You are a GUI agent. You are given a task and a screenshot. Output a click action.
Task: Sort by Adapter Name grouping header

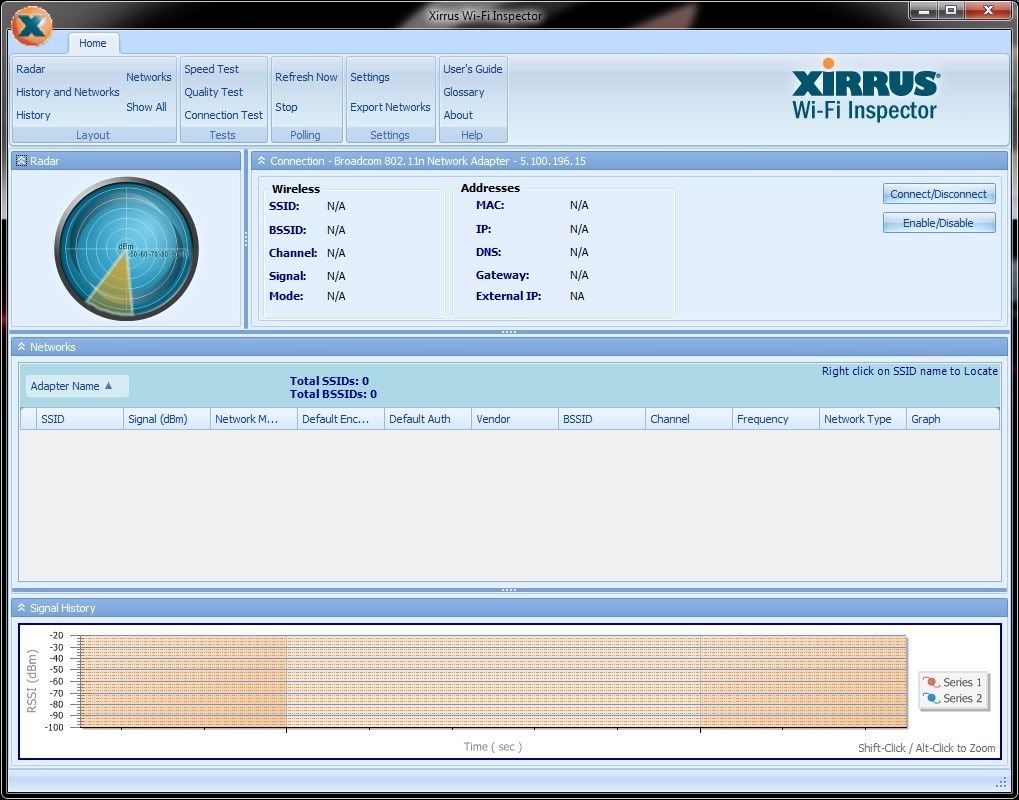pyautogui.click(x=77, y=386)
